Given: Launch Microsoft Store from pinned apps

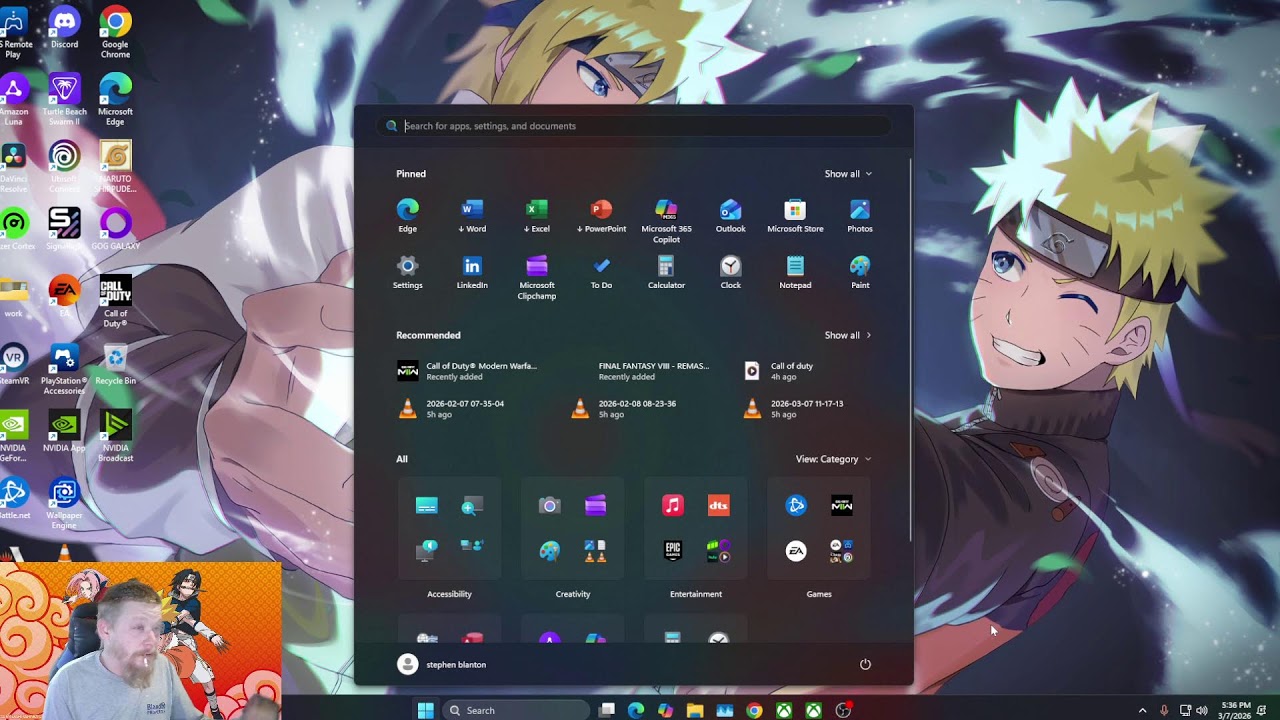Looking at the screenshot, I should 795,216.
